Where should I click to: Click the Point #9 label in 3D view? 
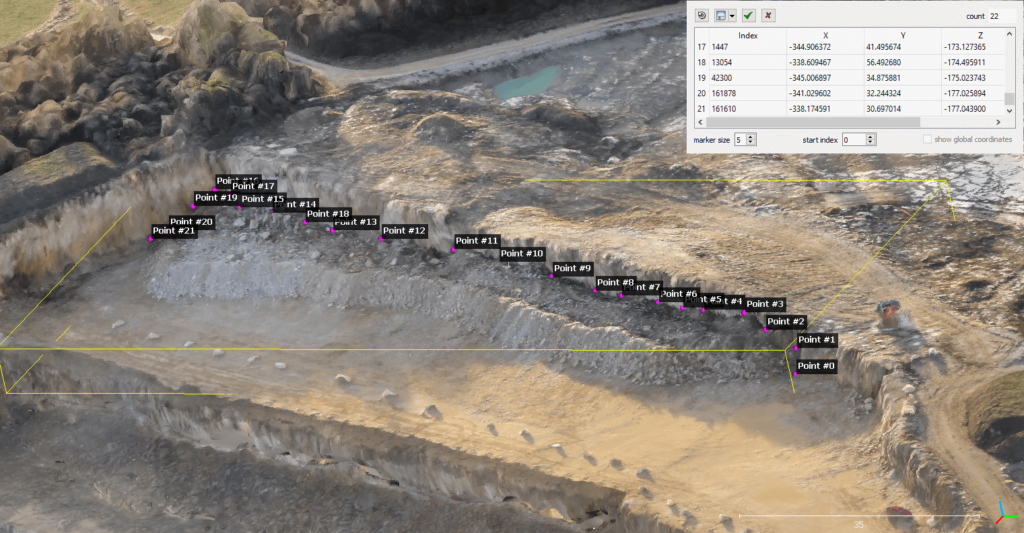click(x=572, y=268)
